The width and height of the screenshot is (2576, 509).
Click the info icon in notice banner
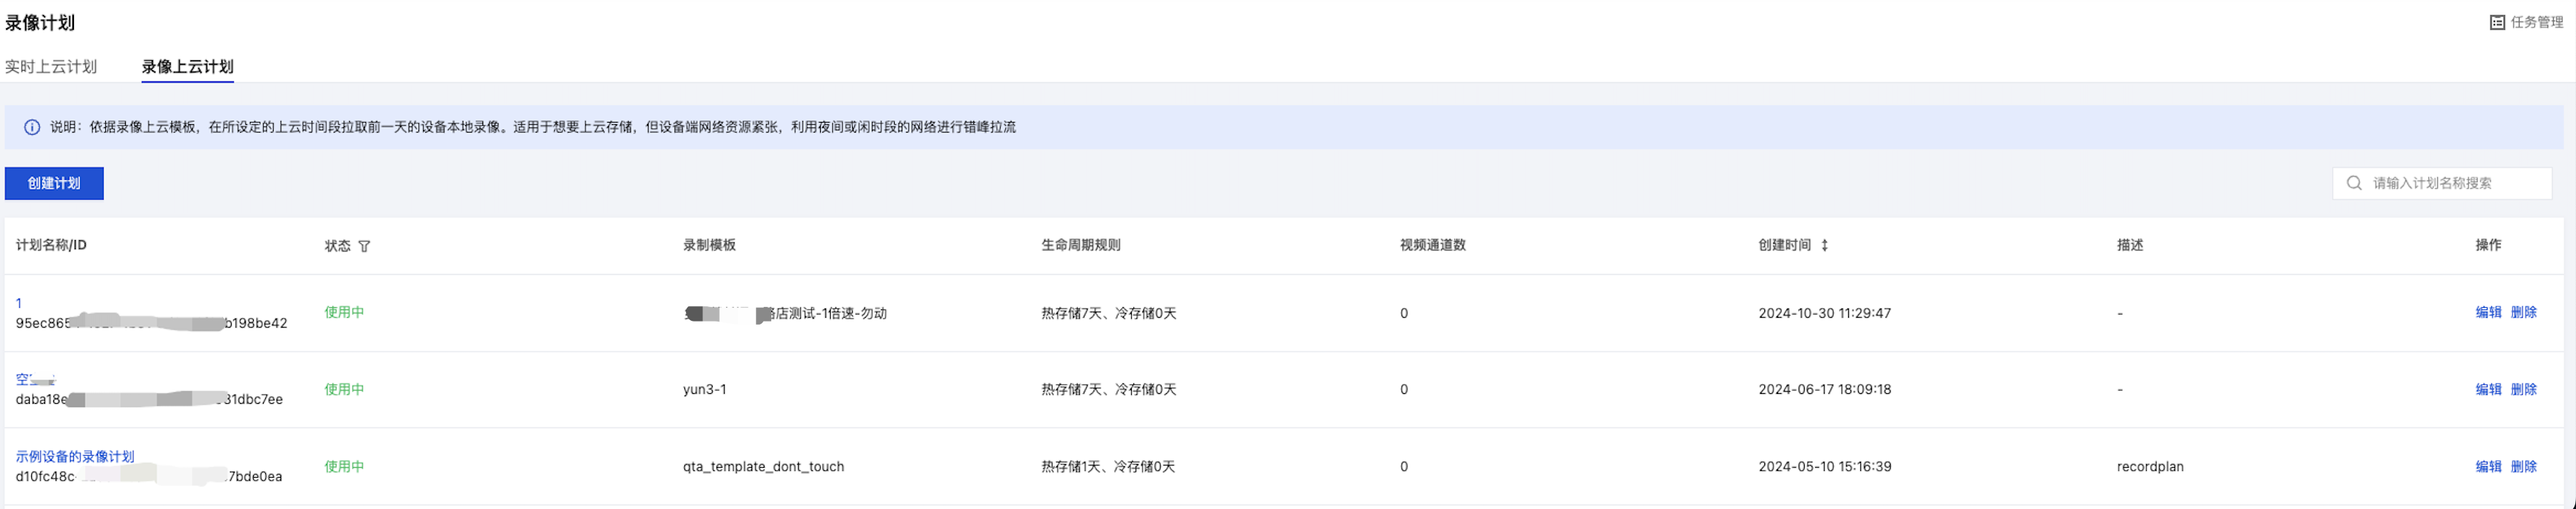point(32,127)
